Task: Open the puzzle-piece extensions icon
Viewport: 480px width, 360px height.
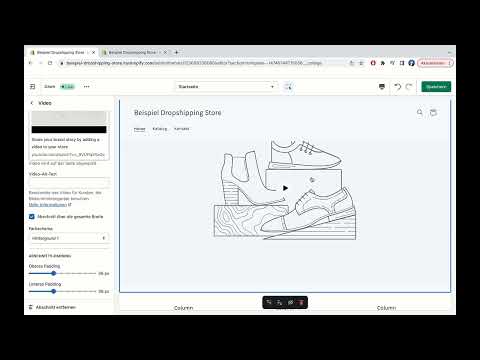Action: pyautogui.click(x=383, y=63)
